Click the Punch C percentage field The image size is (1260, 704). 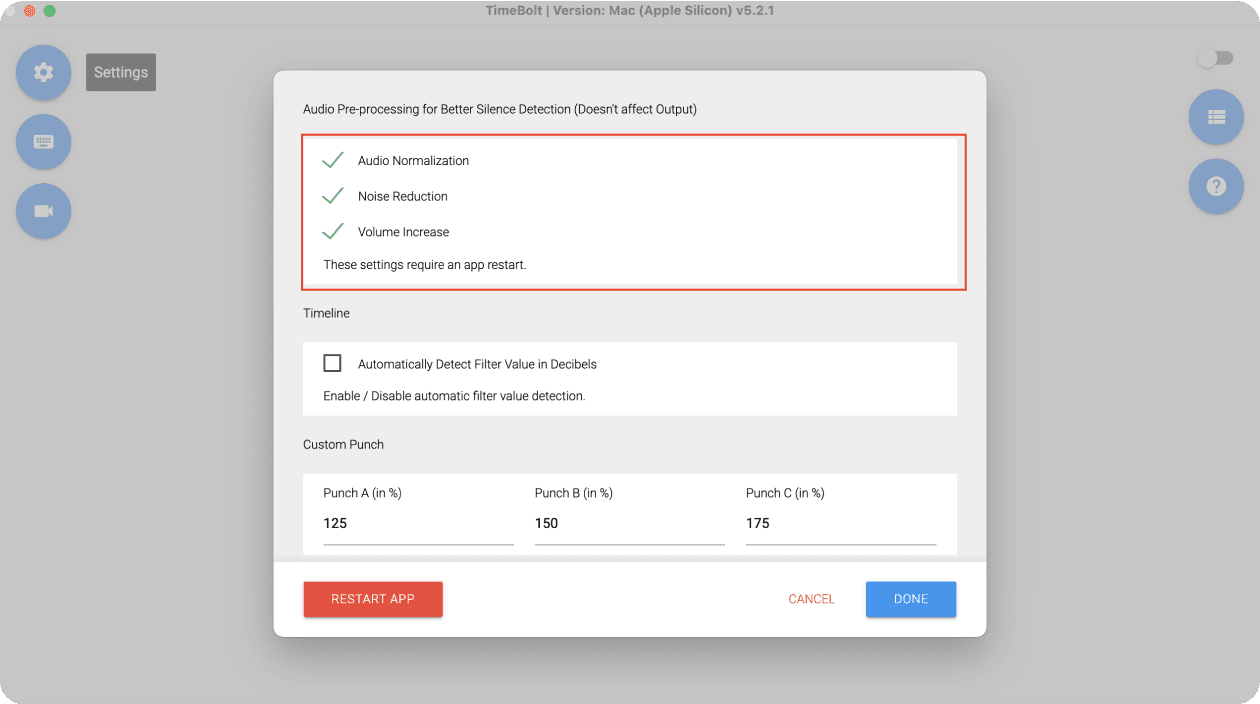pyautogui.click(x=841, y=523)
